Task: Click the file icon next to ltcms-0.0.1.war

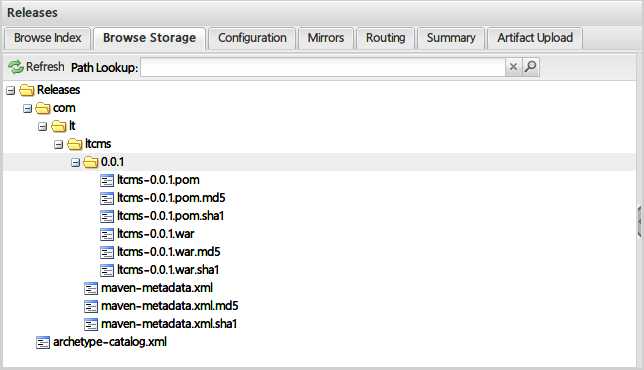Action: [x=107, y=234]
